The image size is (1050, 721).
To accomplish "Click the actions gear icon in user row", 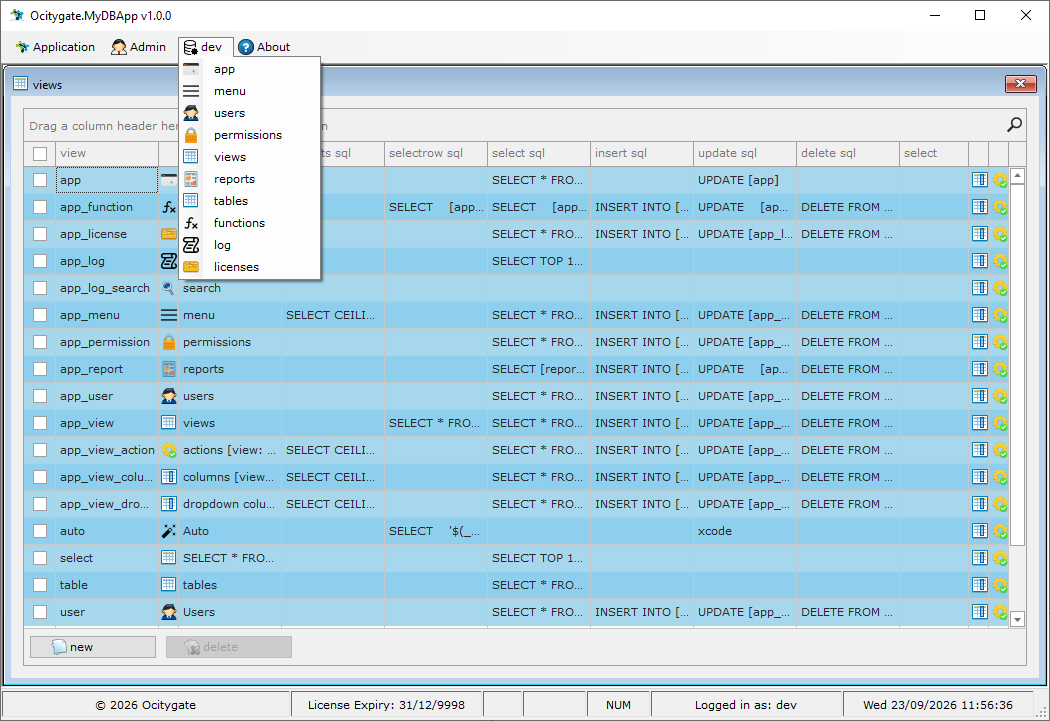I will (x=1000, y=612).
